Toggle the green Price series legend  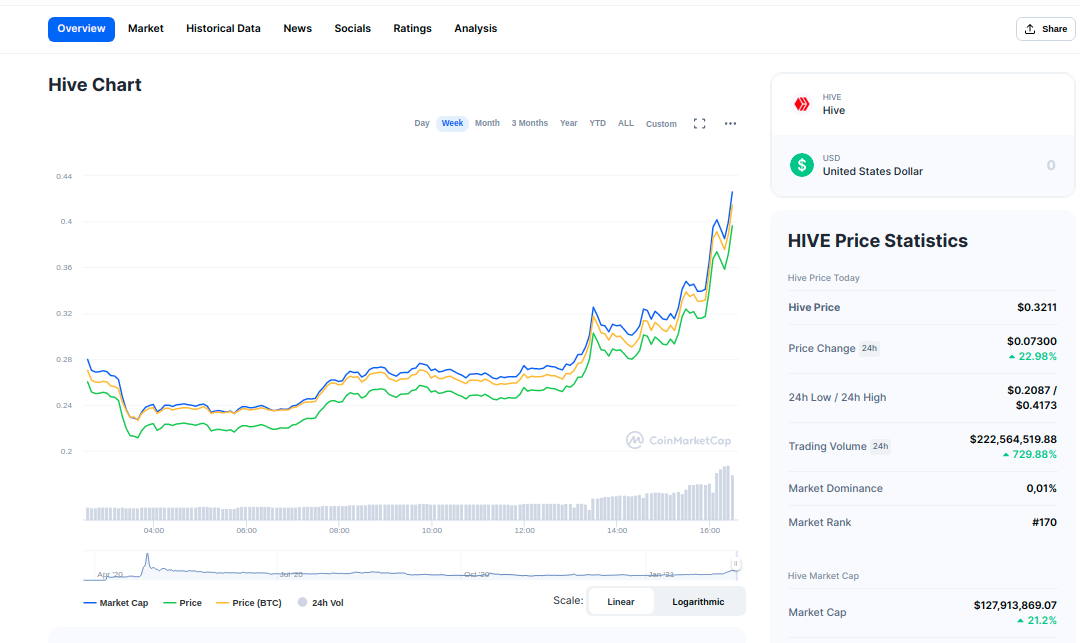[183, 603]
